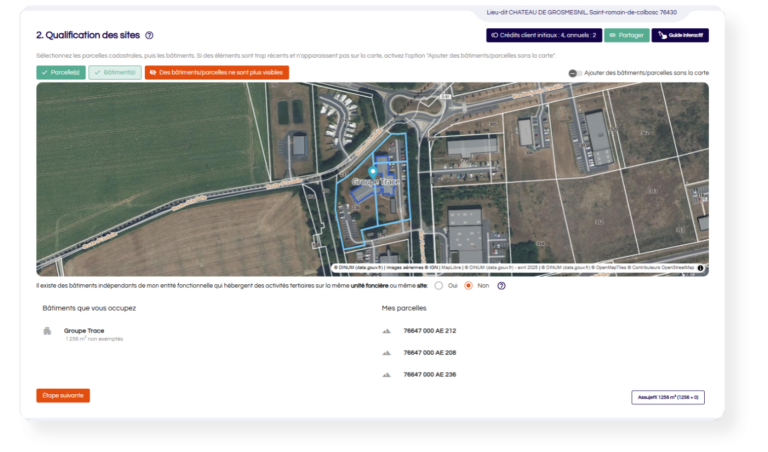The width and height of the screenshot is (768, 452).
Task: Click the Assujetti 1258 m² summary button
Action: tap(667, 397)
